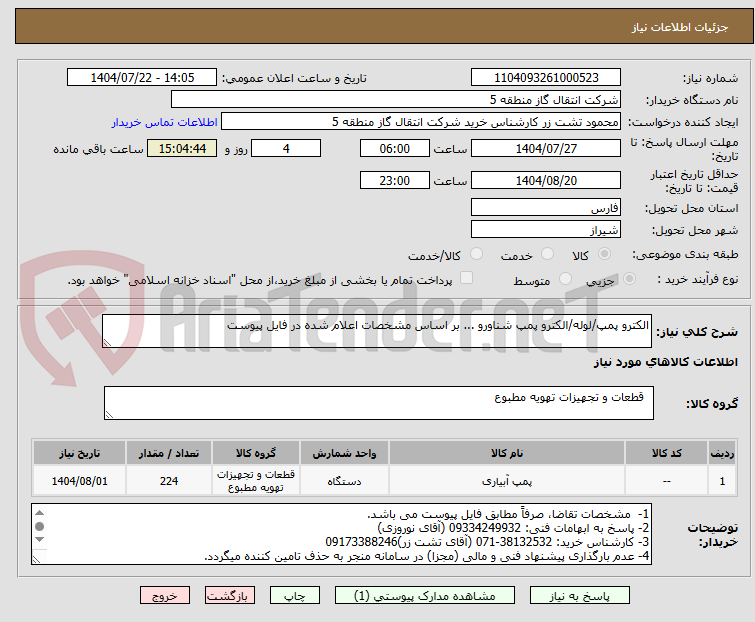Click the validity time field 23:00
The width and height of the screenshot is (755, 622).
(x=394, y=181)
